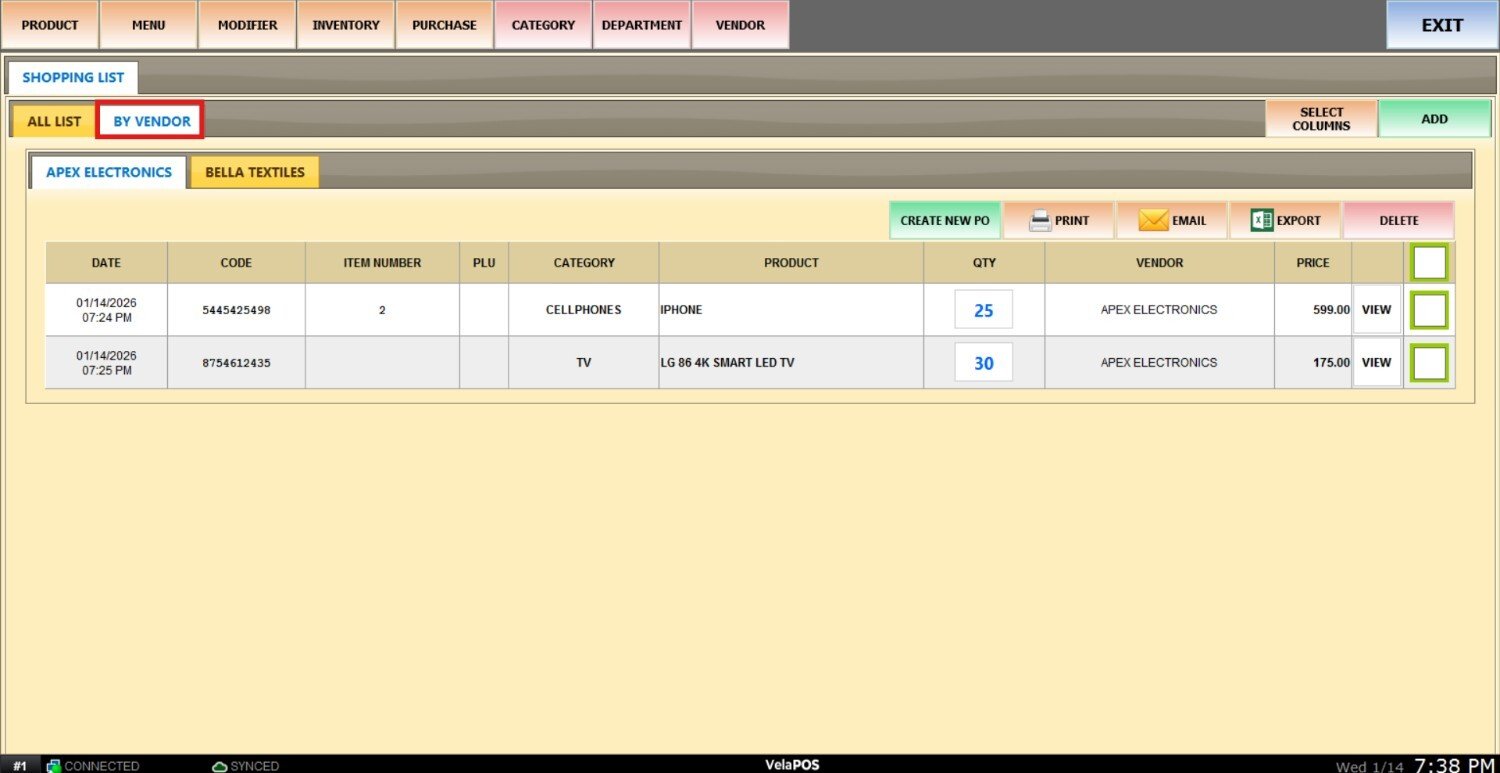Open the Select Columns chooser
This screenshot has width=1500, height=773.
pos(1320,119)
